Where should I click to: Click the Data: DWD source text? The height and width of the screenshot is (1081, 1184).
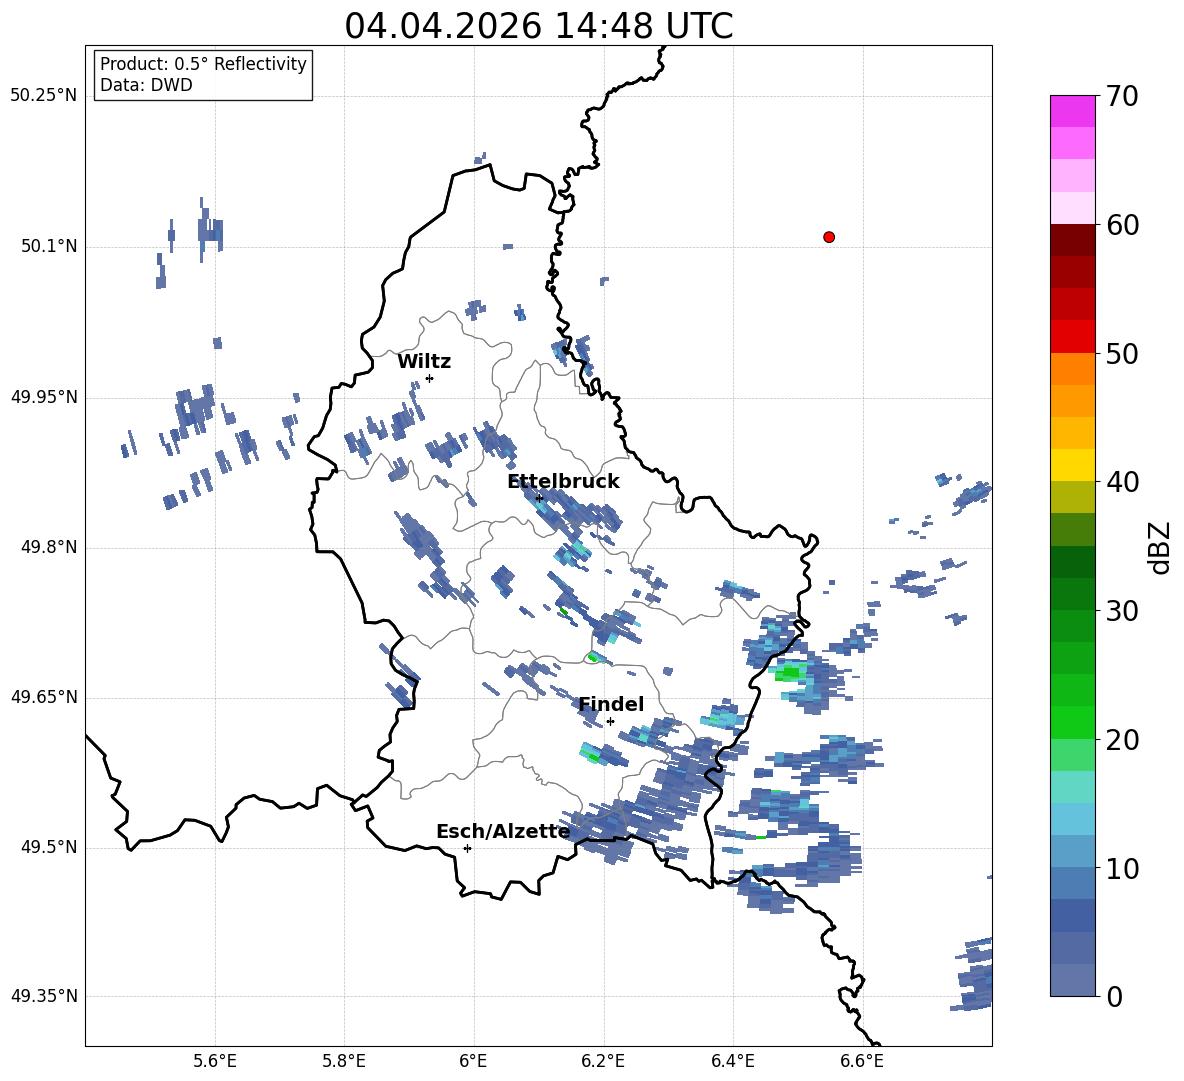146,85
